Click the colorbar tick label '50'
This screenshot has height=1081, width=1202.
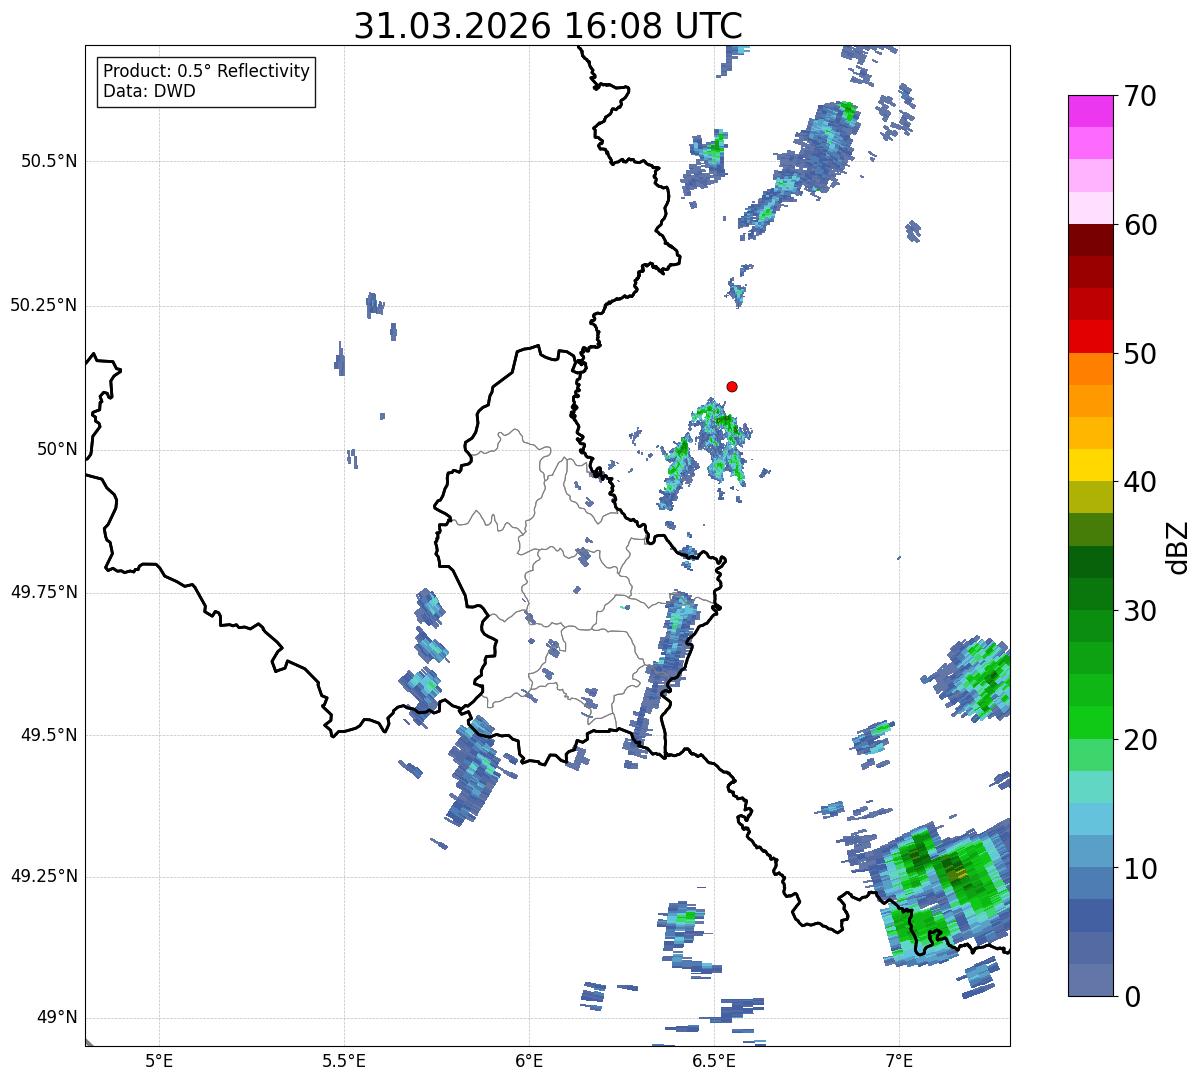tap(1140, 354)
